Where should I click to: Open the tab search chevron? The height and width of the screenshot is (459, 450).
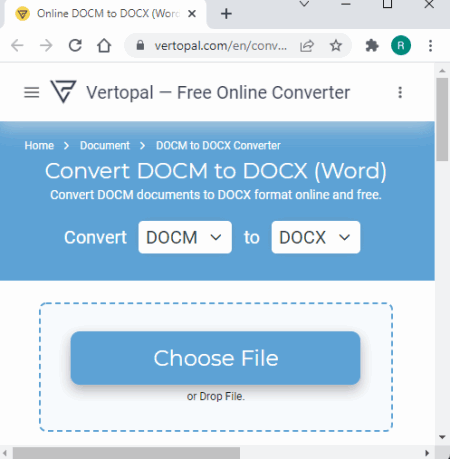coord(304,4)
